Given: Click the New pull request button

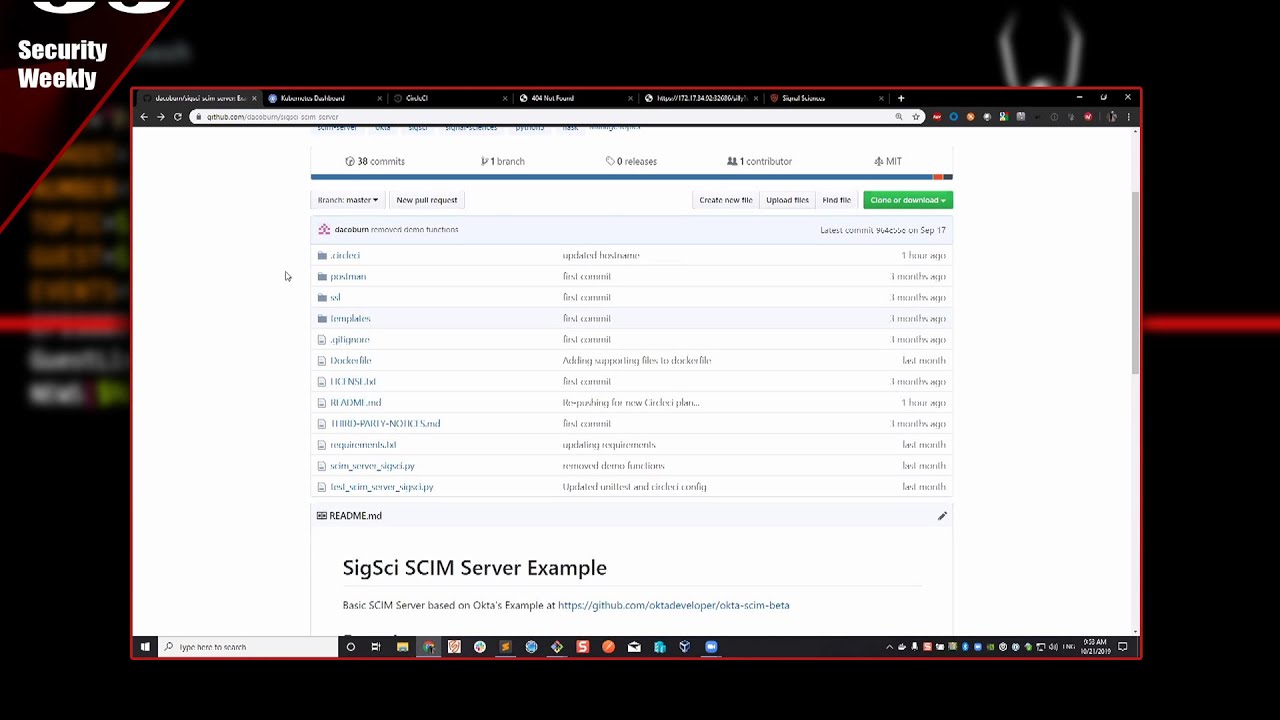Looking at the screenshot, I should point(427,200).
